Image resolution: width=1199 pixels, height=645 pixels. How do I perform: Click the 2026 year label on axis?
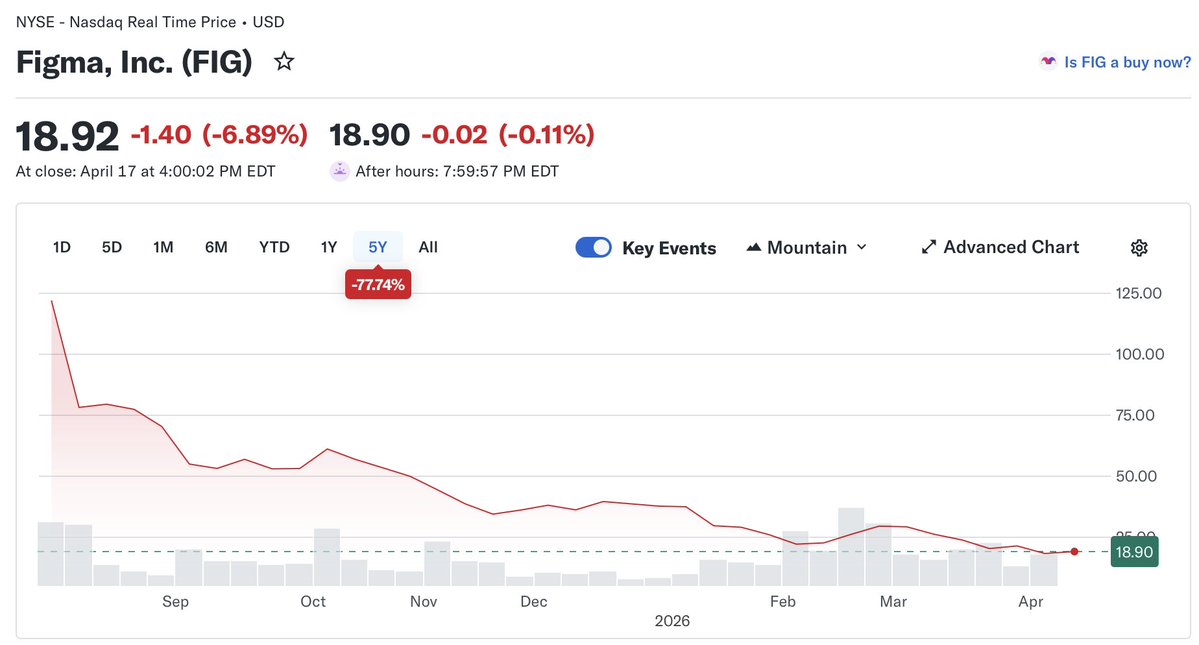click(x=672, y=621)
